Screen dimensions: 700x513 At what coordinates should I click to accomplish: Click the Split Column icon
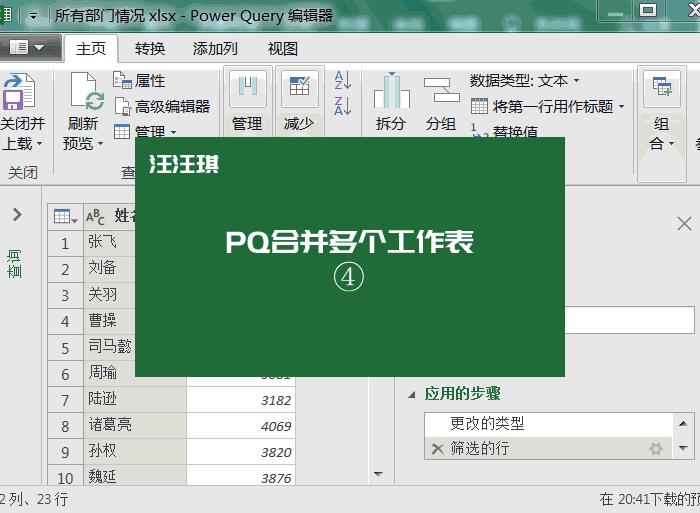(x=392, y=91)
